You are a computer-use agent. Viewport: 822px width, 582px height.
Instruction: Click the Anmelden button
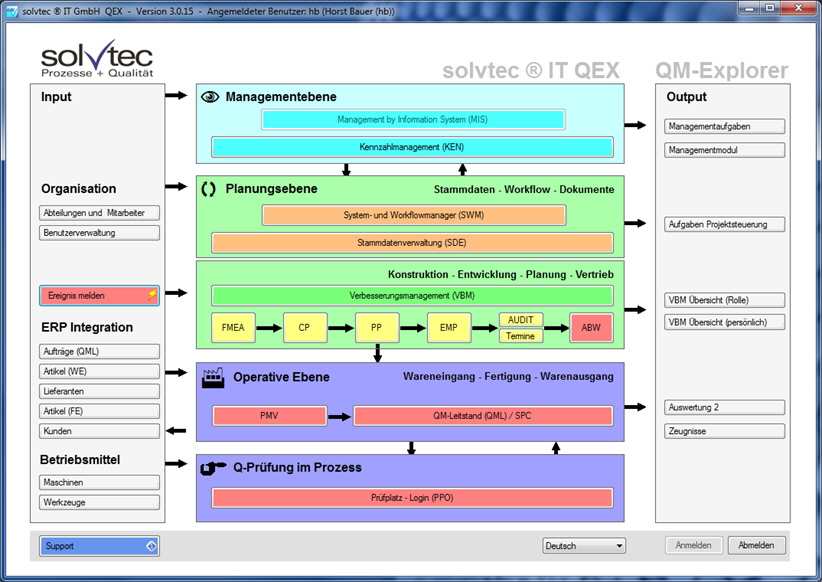click(694, 545)
